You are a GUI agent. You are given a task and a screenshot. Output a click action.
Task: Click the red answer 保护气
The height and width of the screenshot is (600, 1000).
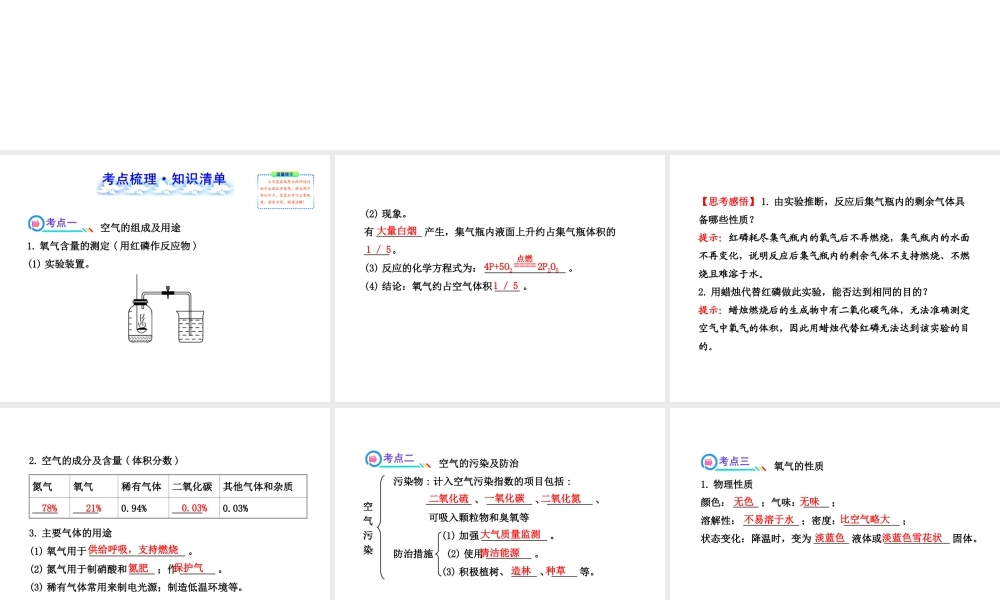[188, 568]
